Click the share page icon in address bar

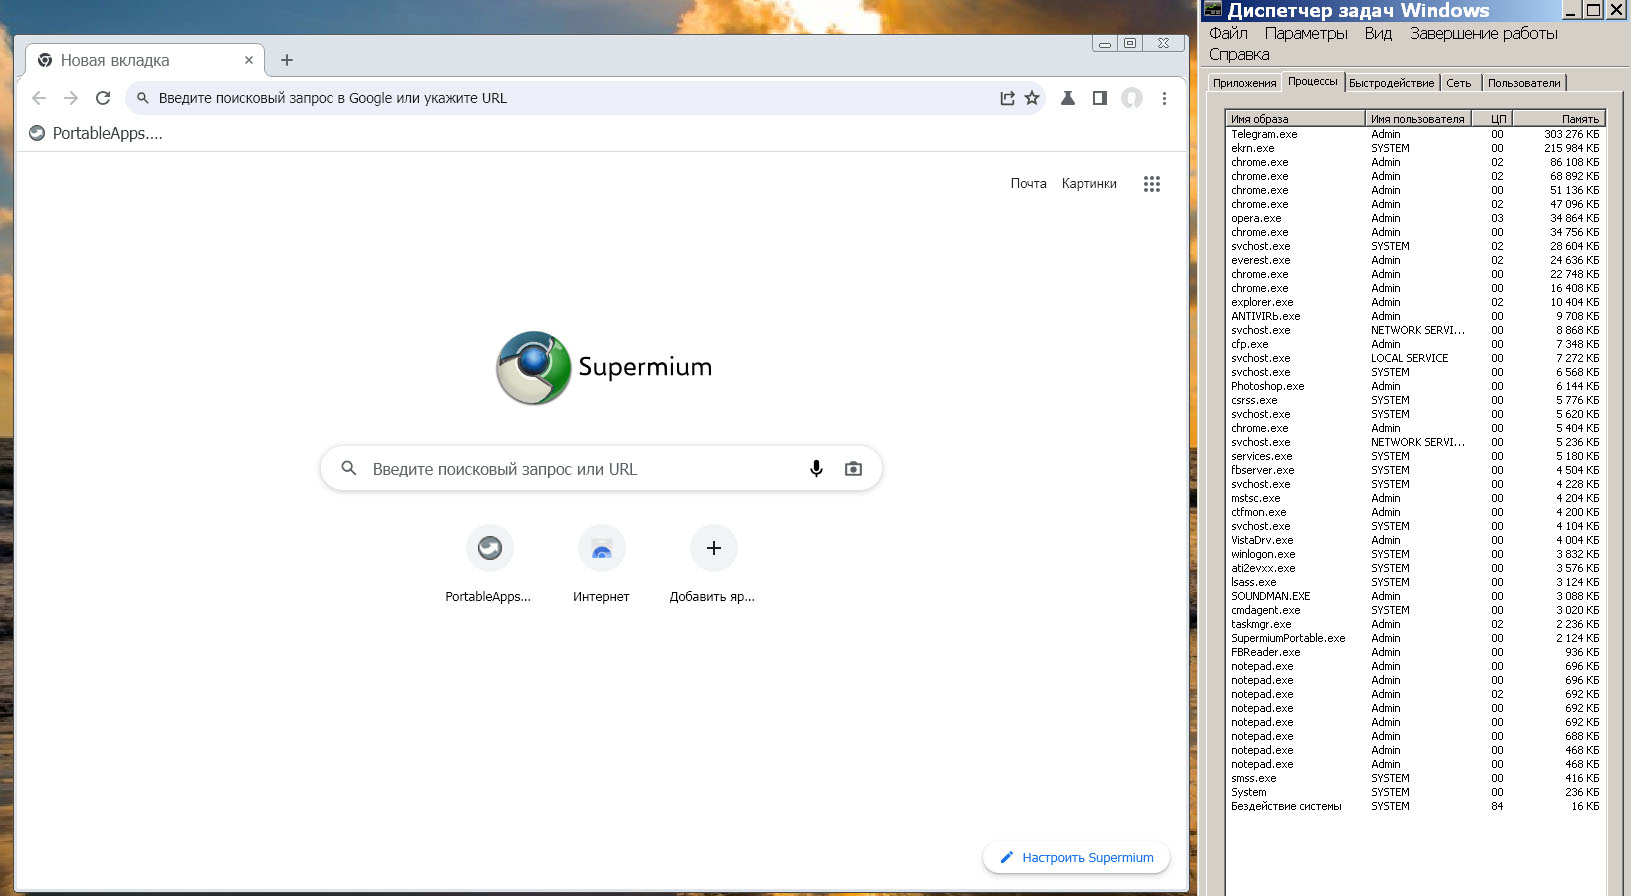1007,98
